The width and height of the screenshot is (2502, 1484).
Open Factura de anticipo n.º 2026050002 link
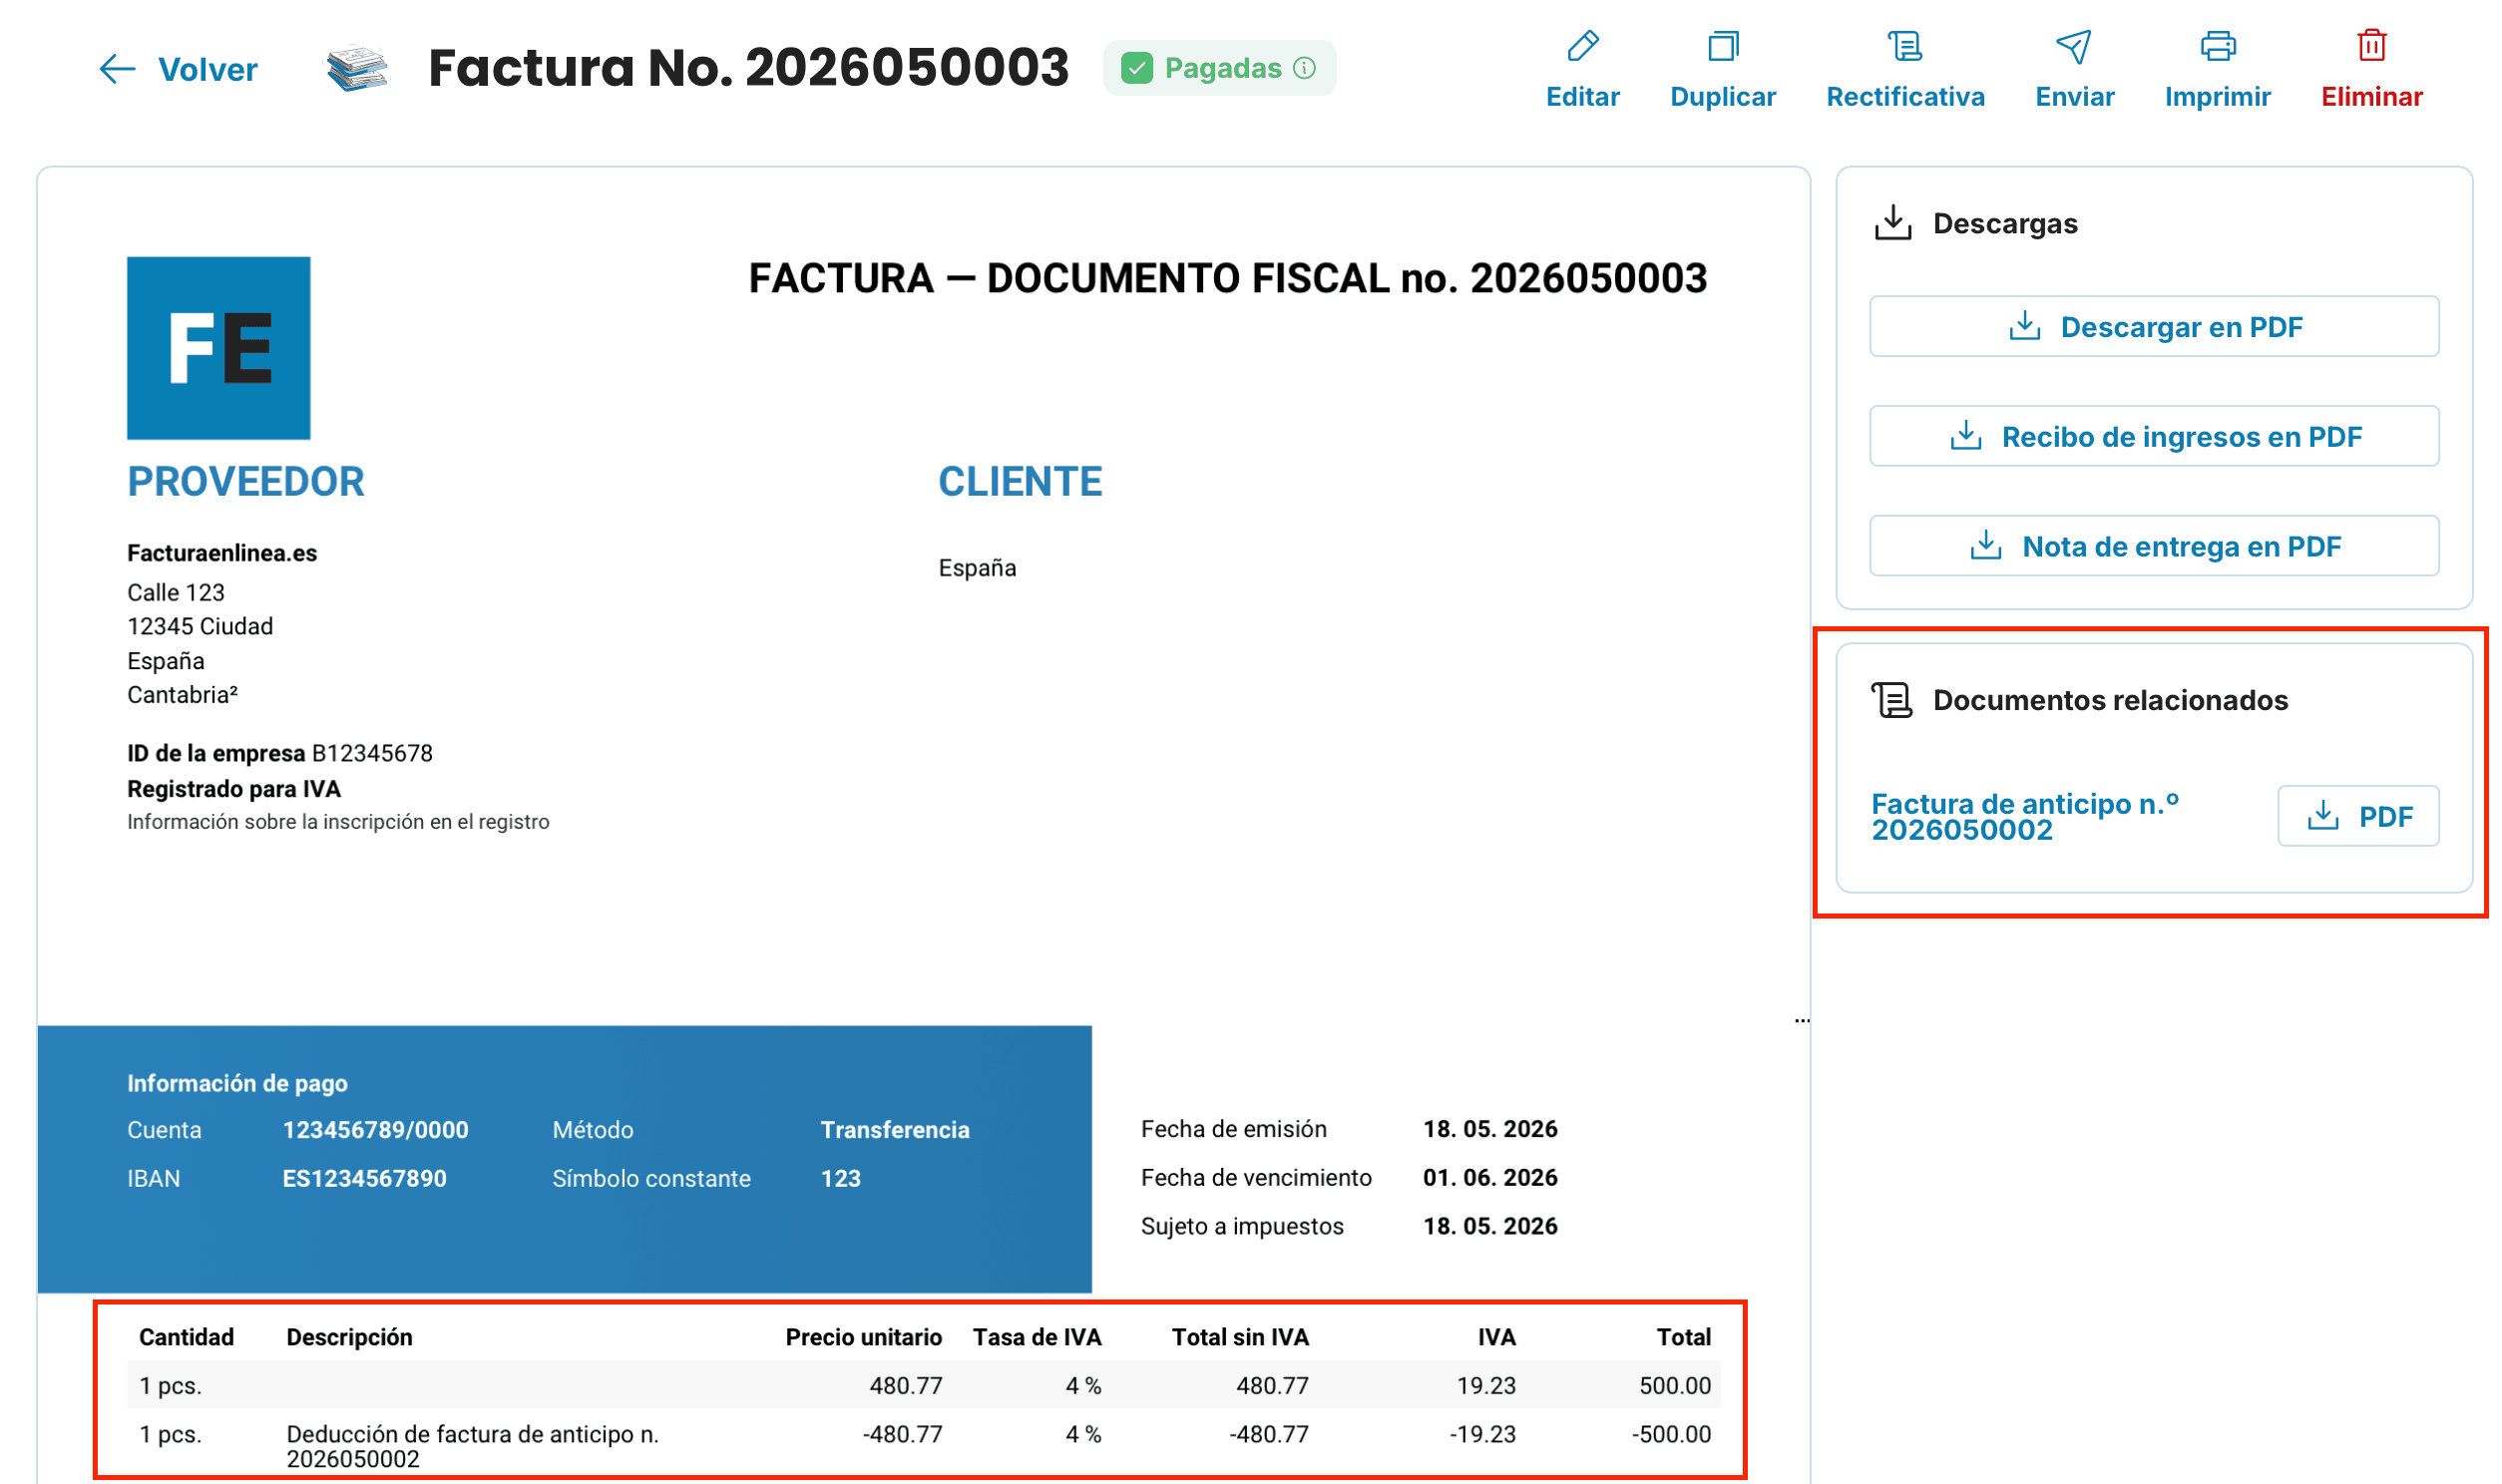tap(2024, 817)
